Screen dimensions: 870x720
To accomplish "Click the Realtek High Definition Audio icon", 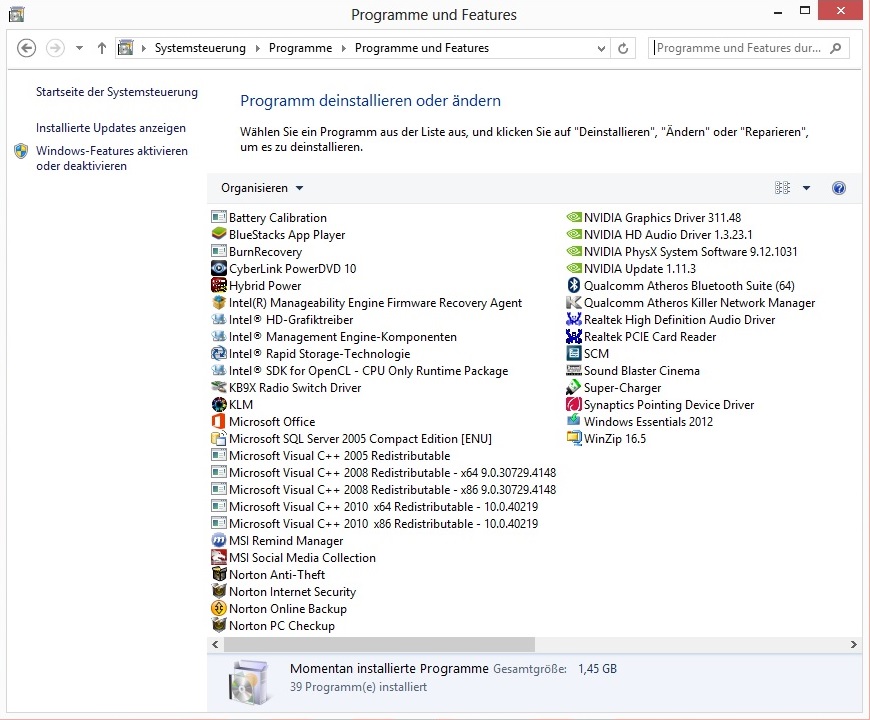I will [574, 320].
